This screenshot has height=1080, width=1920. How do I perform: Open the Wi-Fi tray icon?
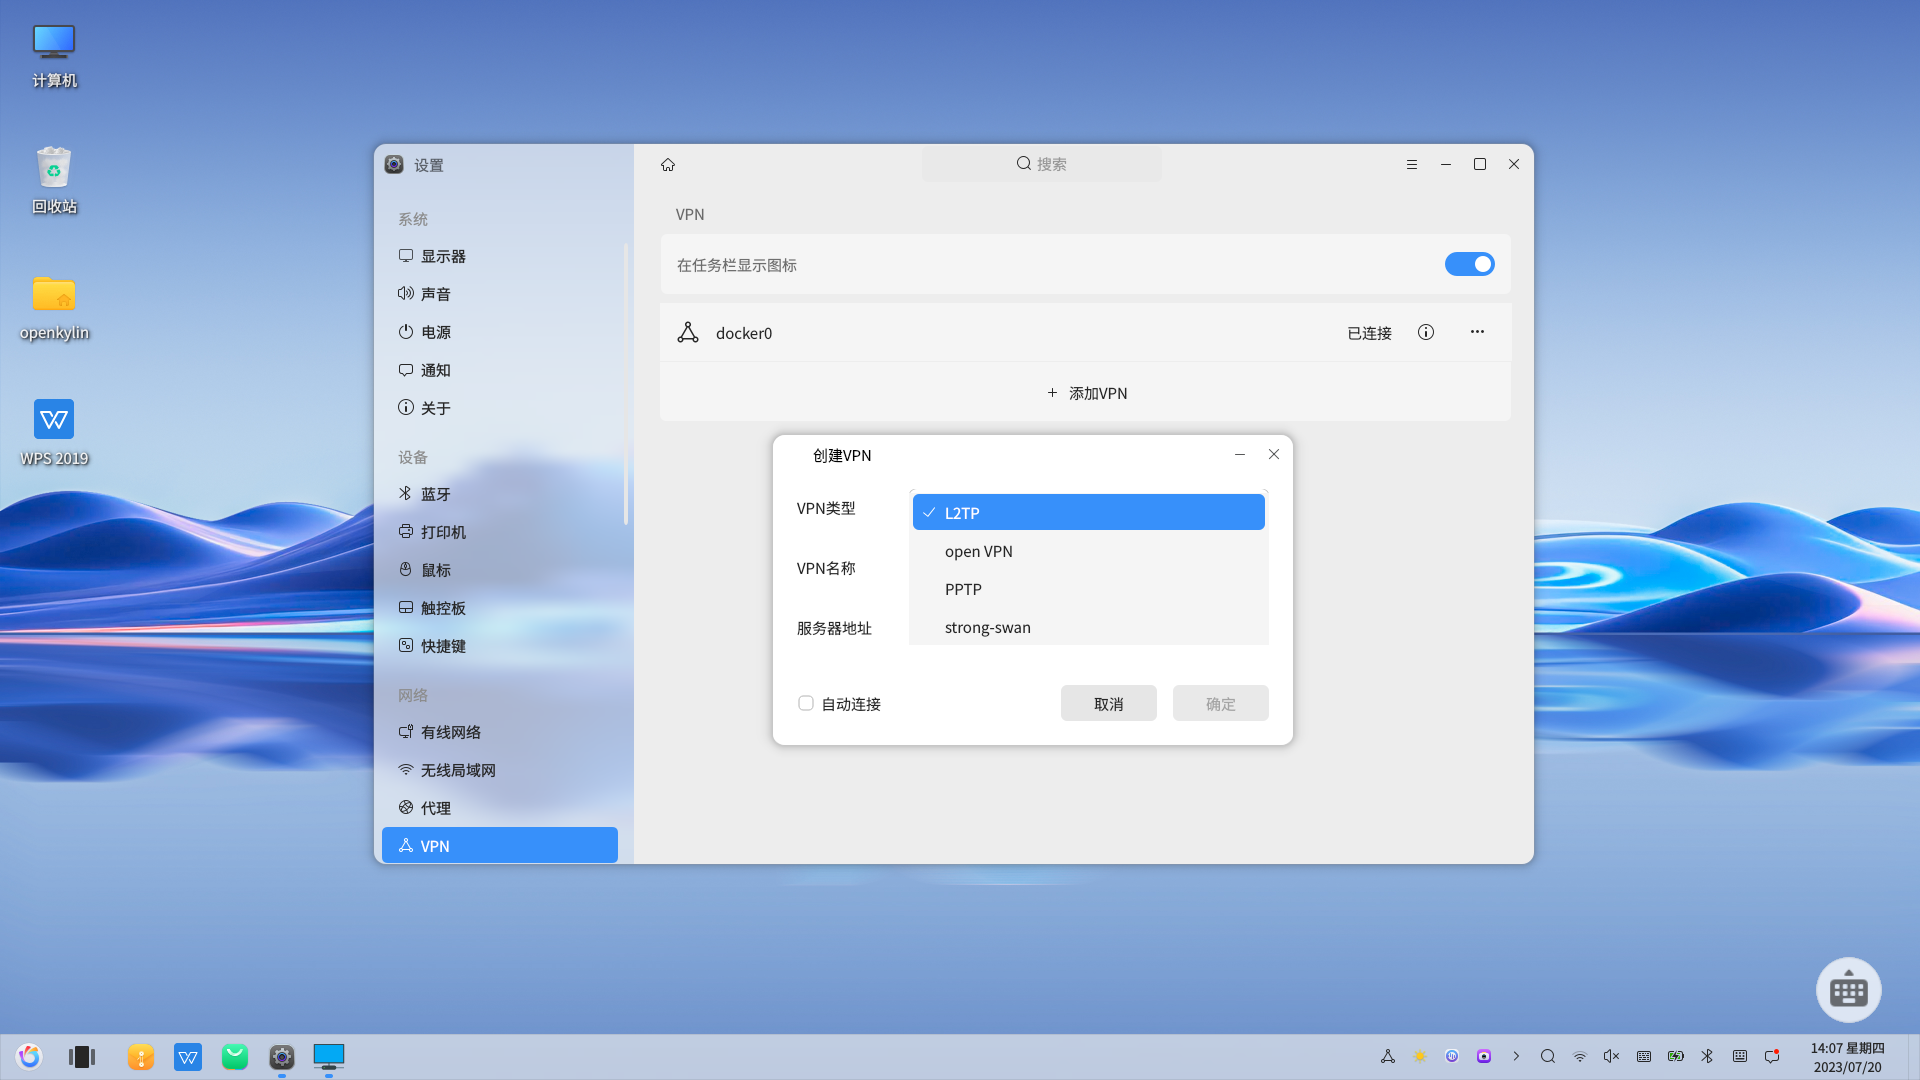1580,1056
